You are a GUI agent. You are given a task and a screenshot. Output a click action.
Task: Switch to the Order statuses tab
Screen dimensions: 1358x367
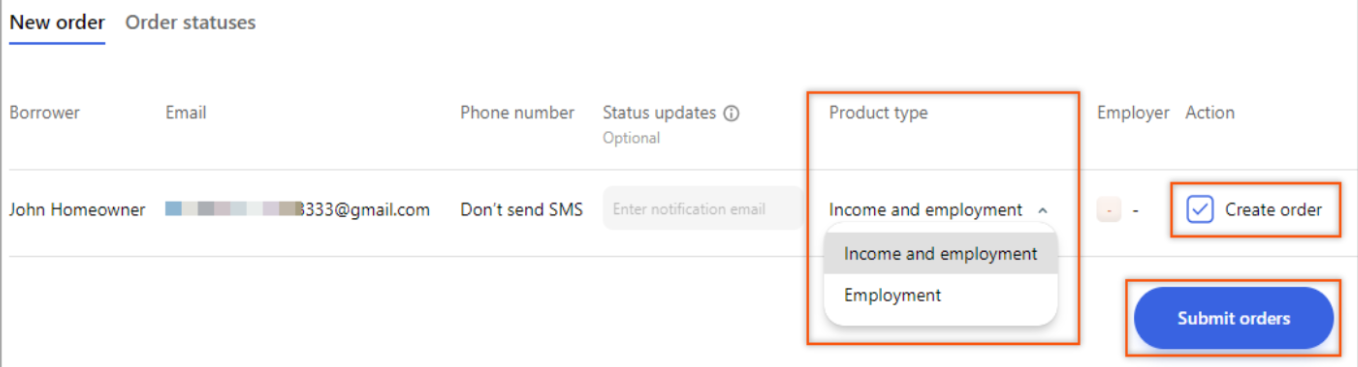pyautogui.click(x=190, y=22)
